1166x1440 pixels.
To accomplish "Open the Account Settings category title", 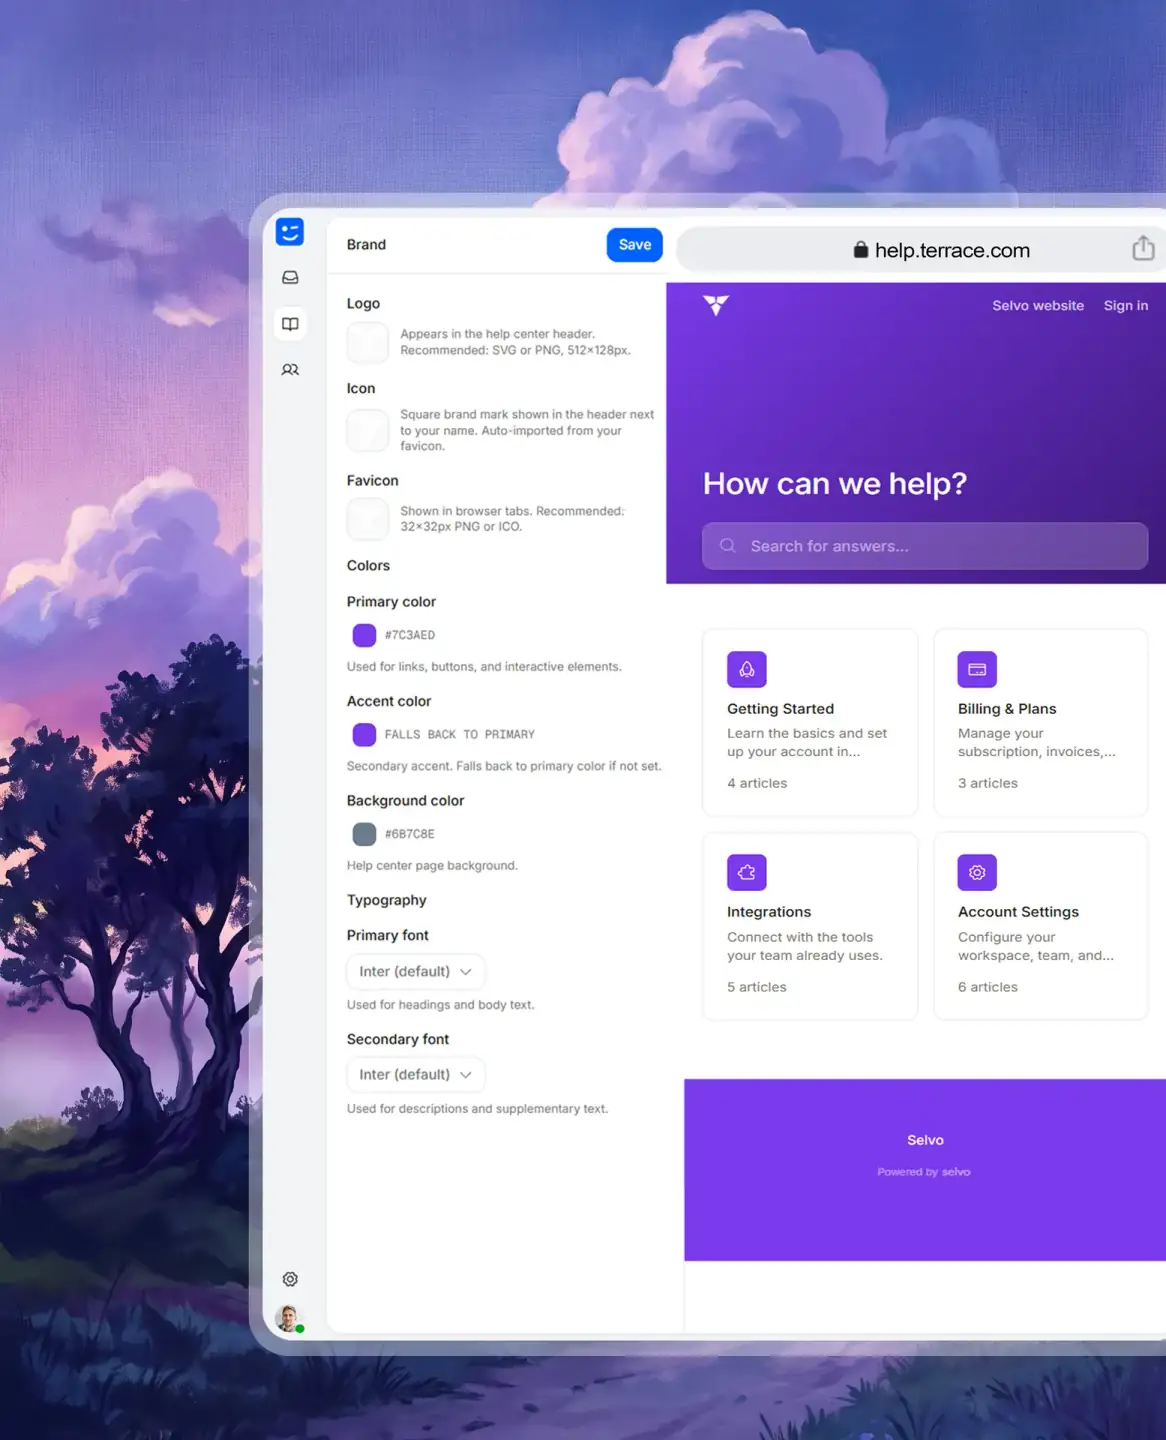I will [x=1018, y=912].
